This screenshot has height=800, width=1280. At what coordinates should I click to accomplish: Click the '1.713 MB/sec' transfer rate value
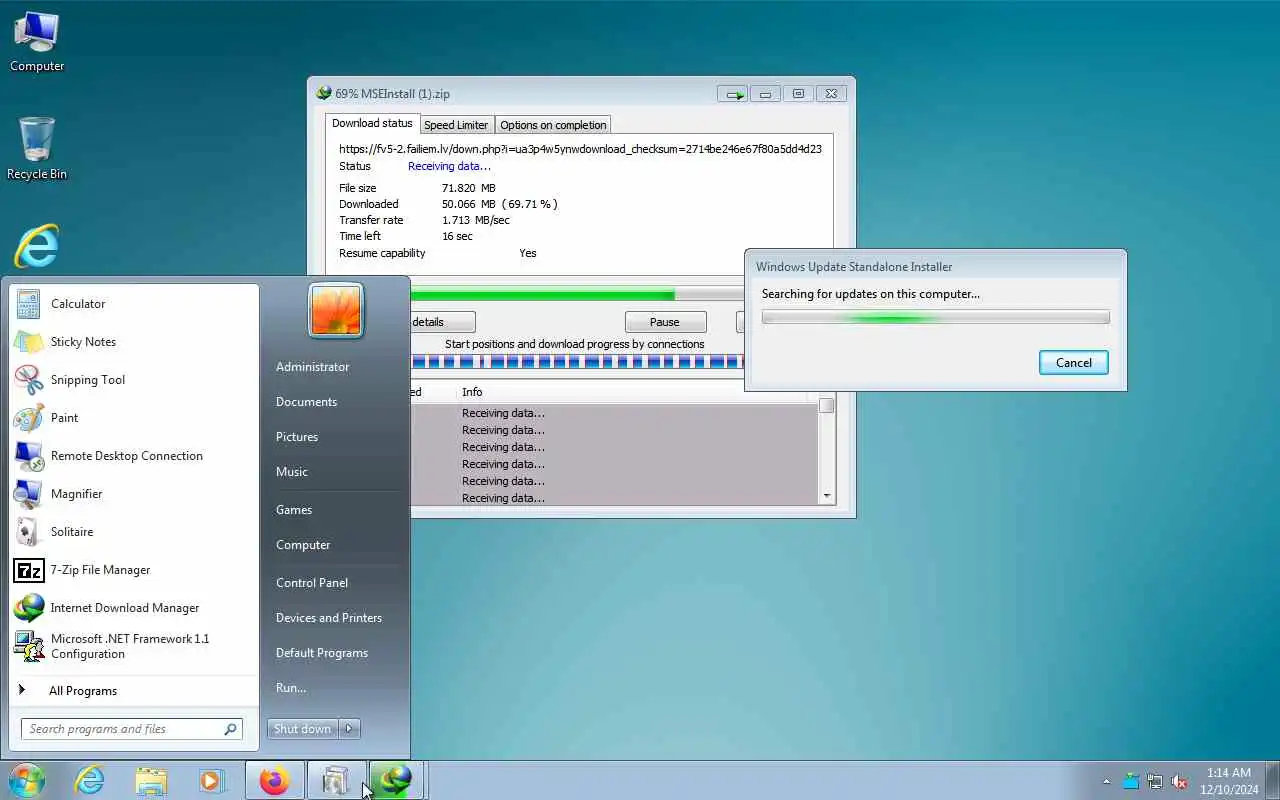pyautogui.click(x=476, y=220)
